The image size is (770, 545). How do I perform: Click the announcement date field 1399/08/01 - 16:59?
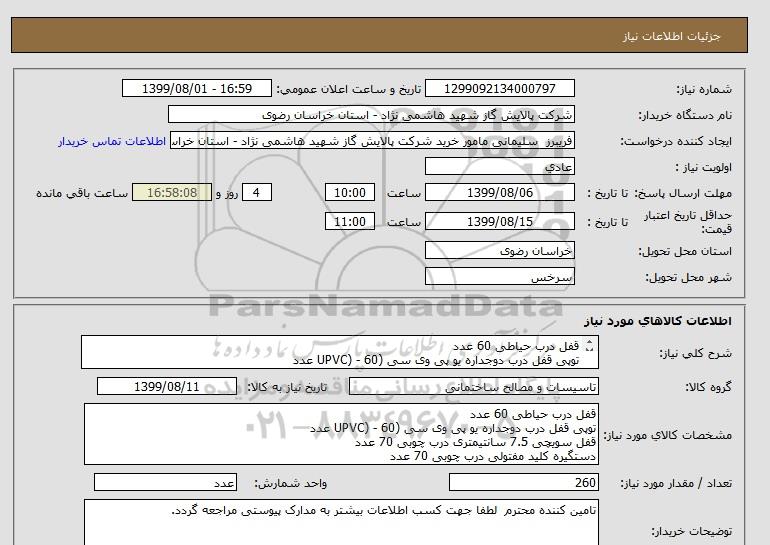click(196, 89)
